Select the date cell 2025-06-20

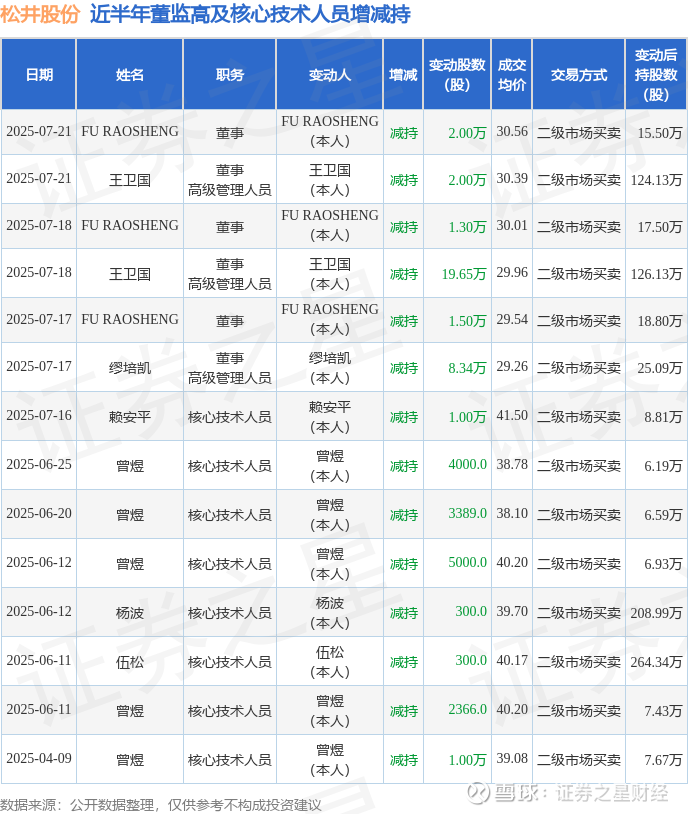pos(39,513)
